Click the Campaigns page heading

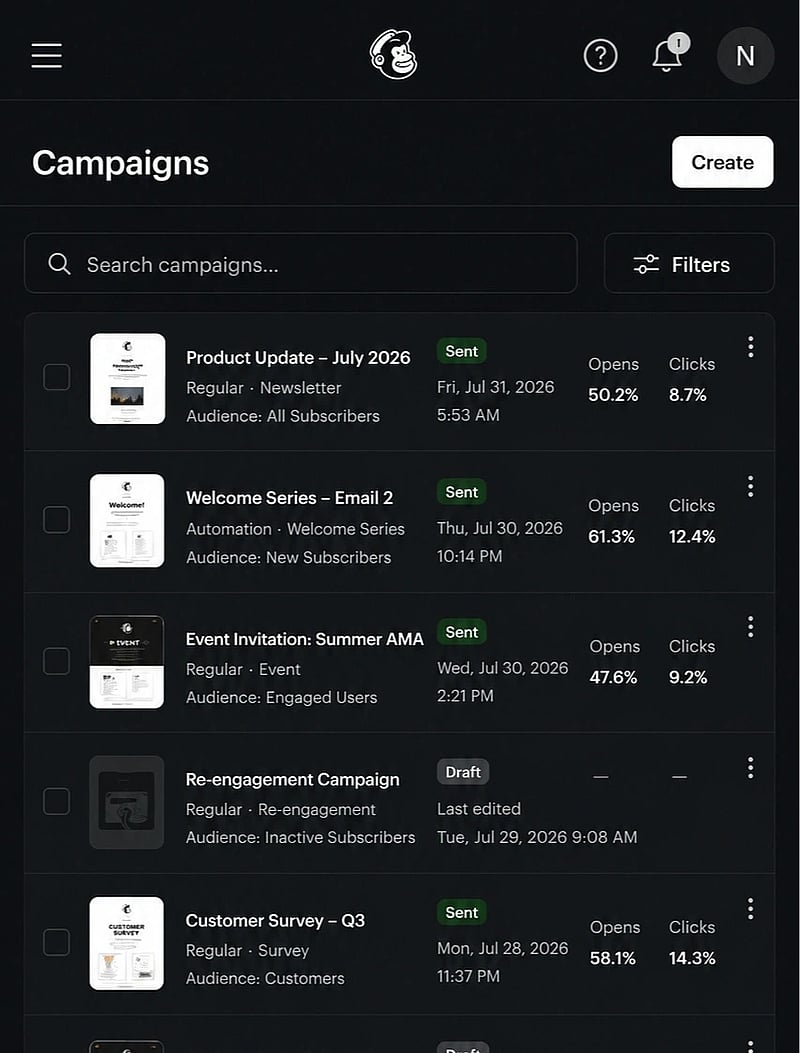[121, 163]
